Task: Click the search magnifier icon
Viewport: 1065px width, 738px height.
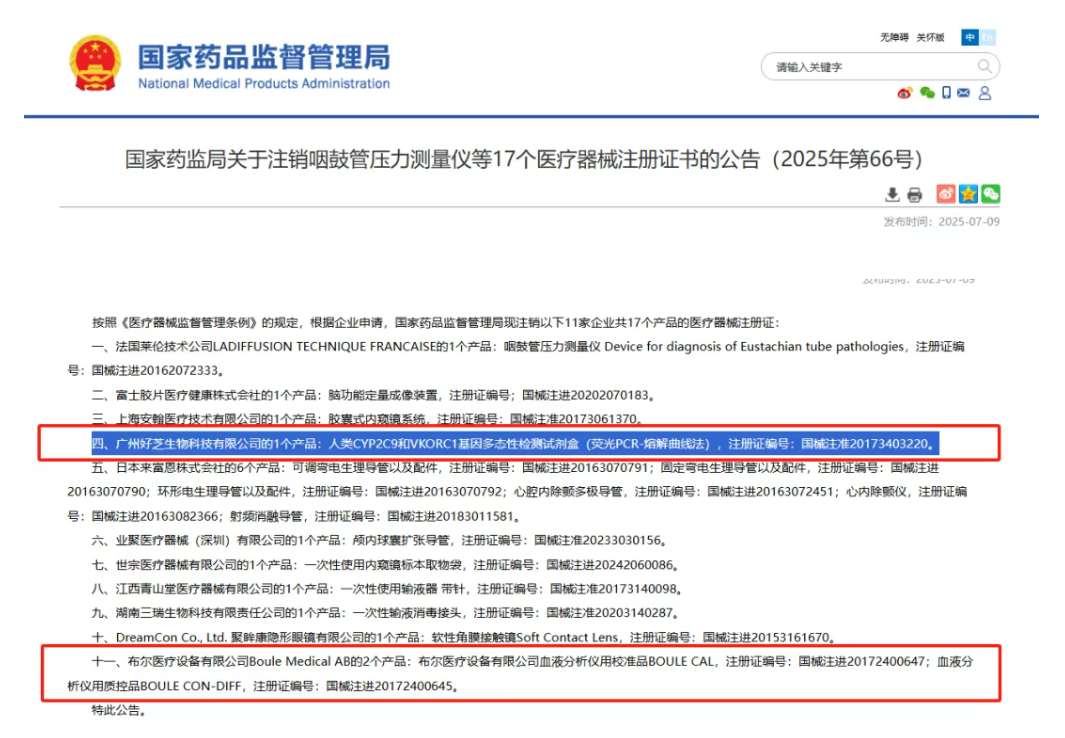Action: (985, 67)
